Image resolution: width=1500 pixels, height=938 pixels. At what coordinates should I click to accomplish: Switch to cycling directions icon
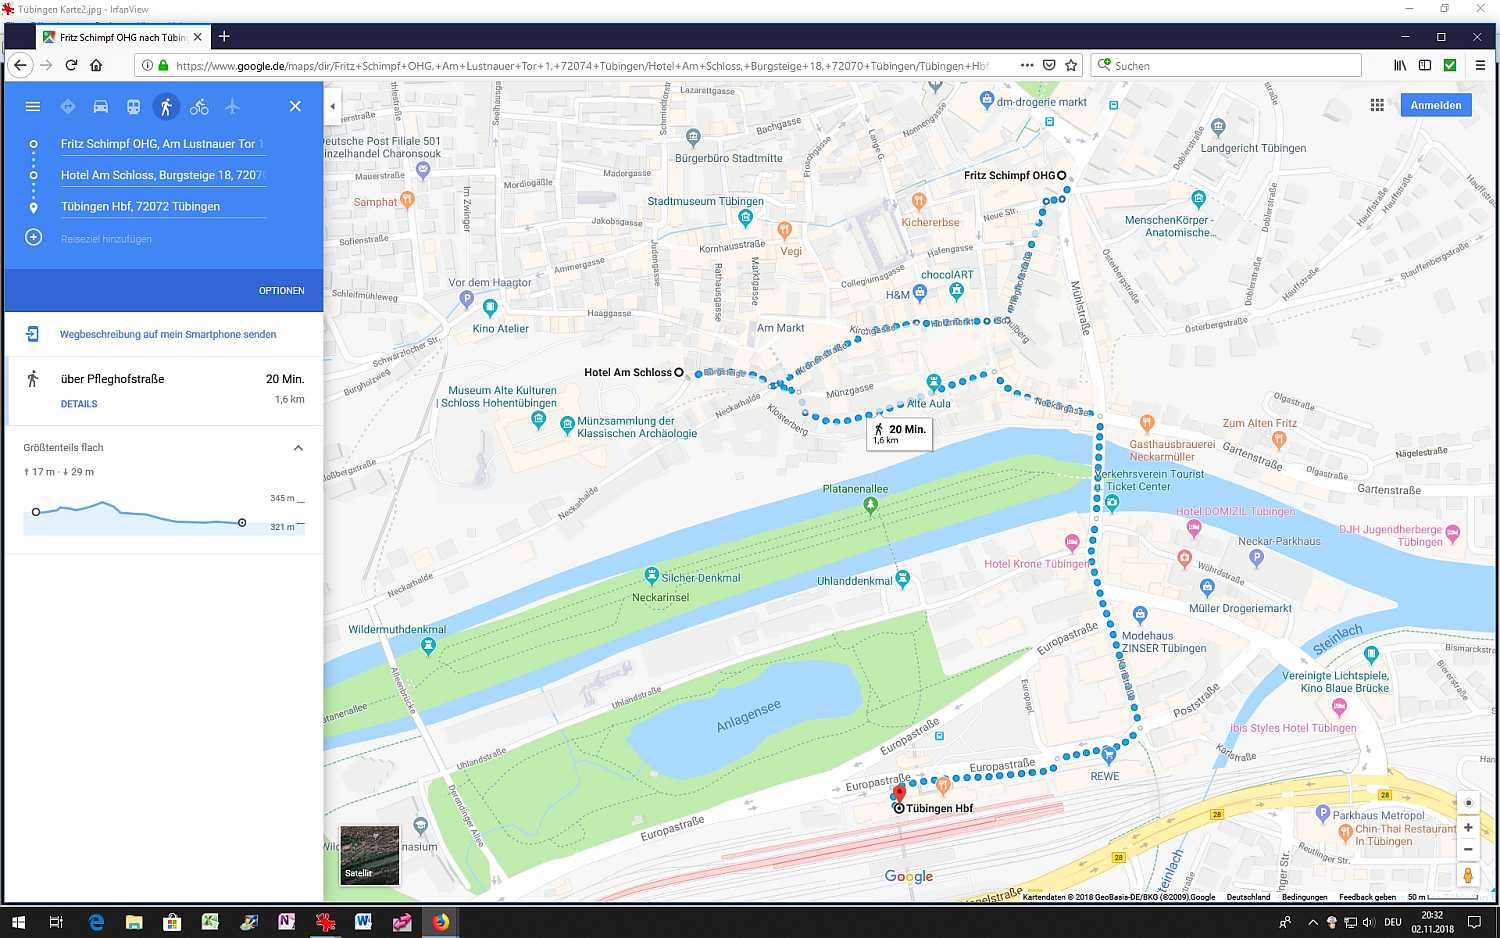point(199,106)
